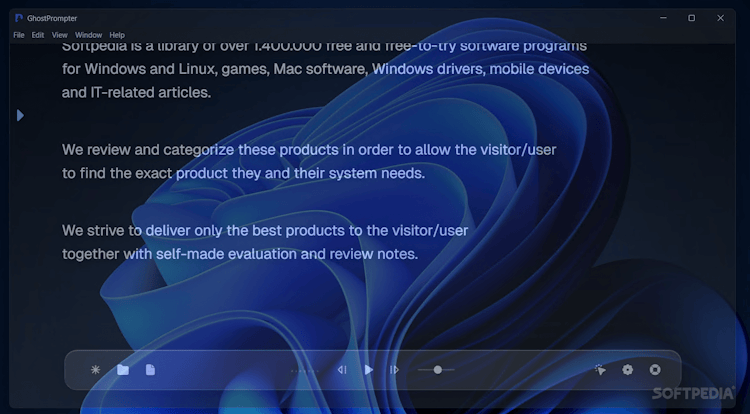The width and height of the screenshot is (750, 414).
Task: Minimize the GhostPrompter window
Action: pos(663,18)
